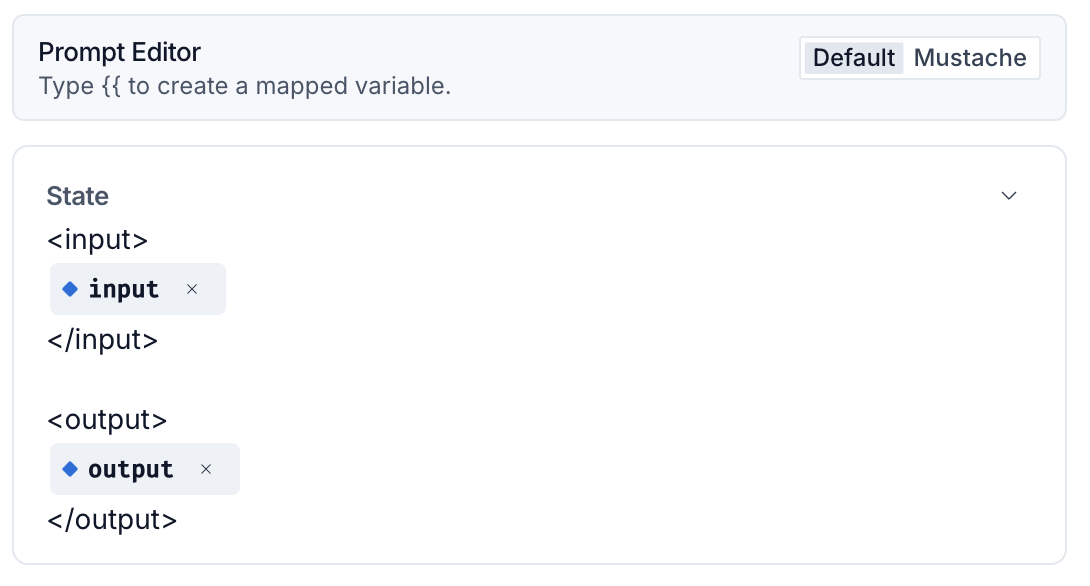
Task: Click the blue diamond icon beside input
Action: [70, 289]
